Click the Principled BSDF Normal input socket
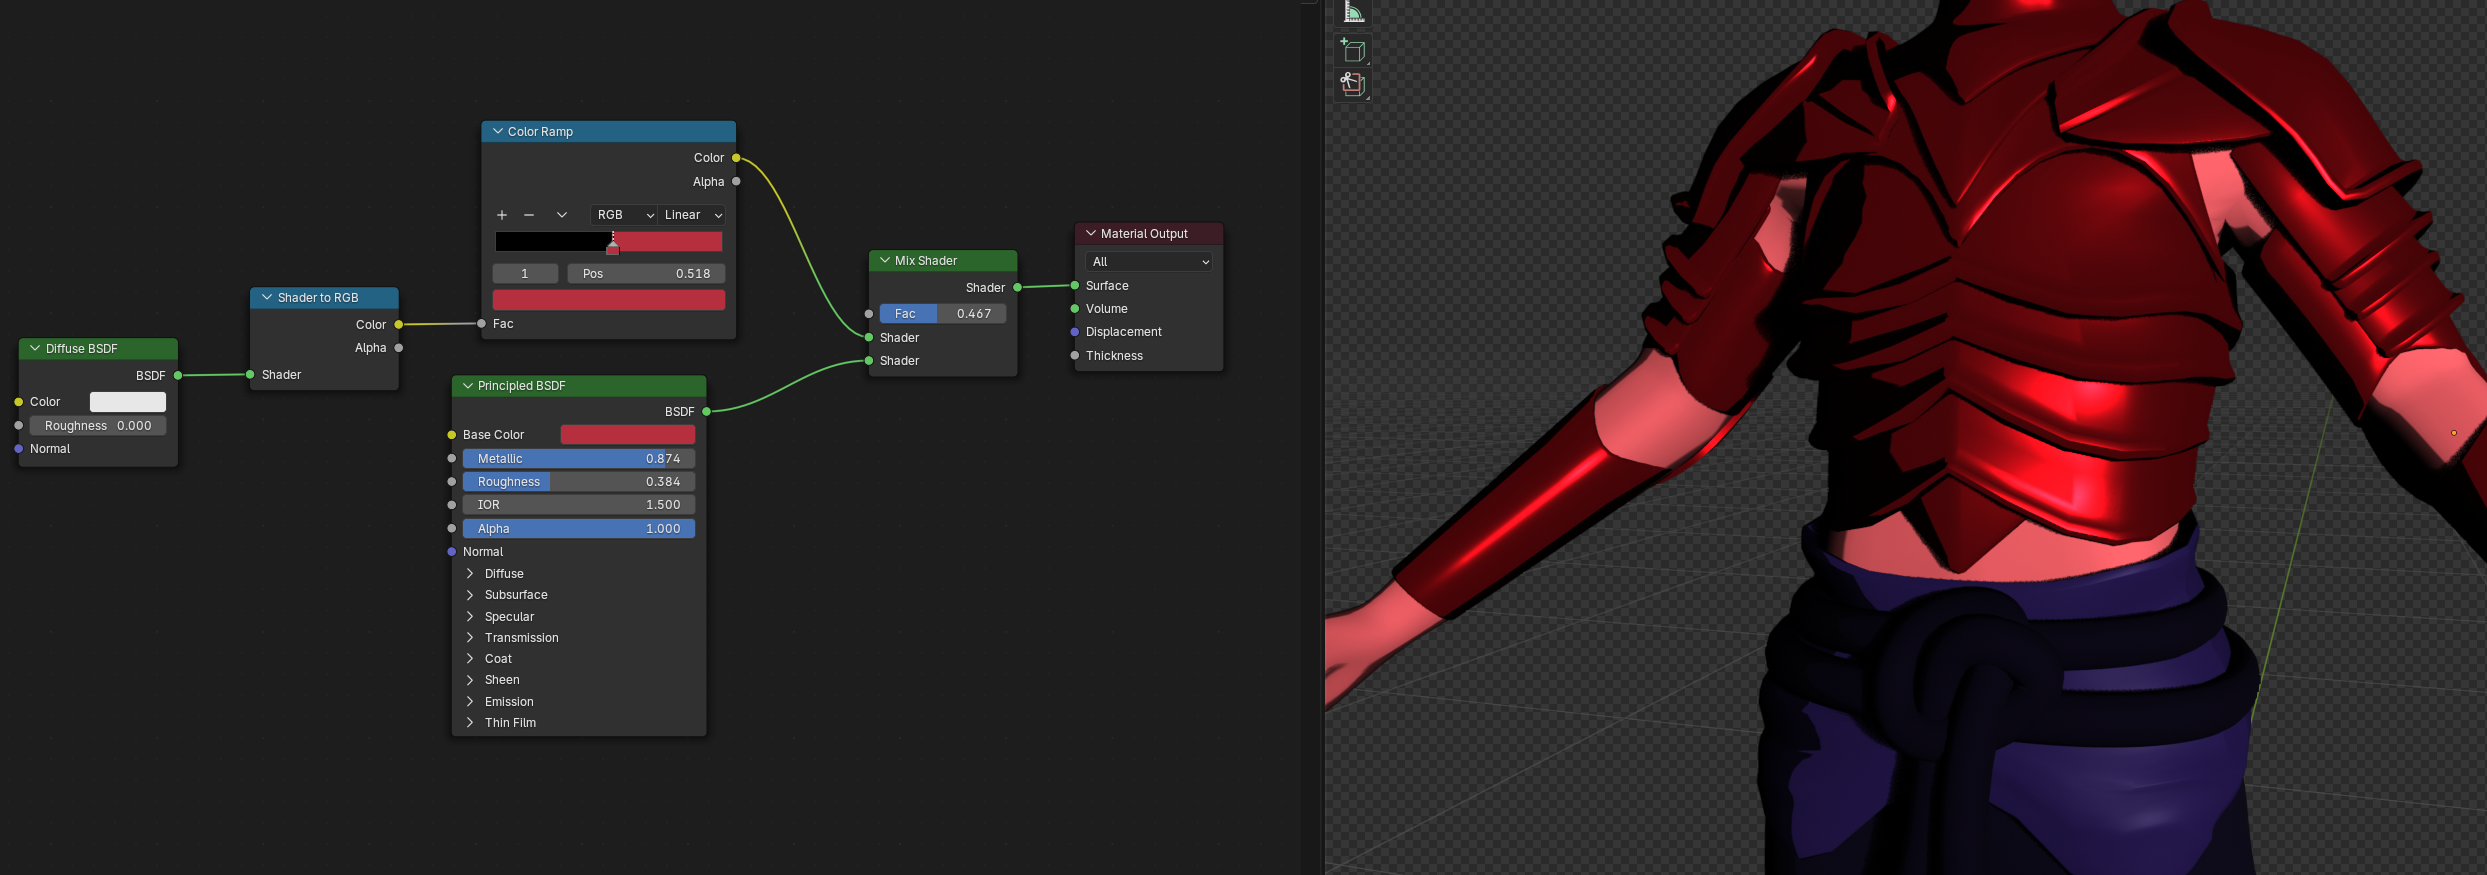Image resolution: width=2487 pixels, height=875 pixels. [452, 552]
